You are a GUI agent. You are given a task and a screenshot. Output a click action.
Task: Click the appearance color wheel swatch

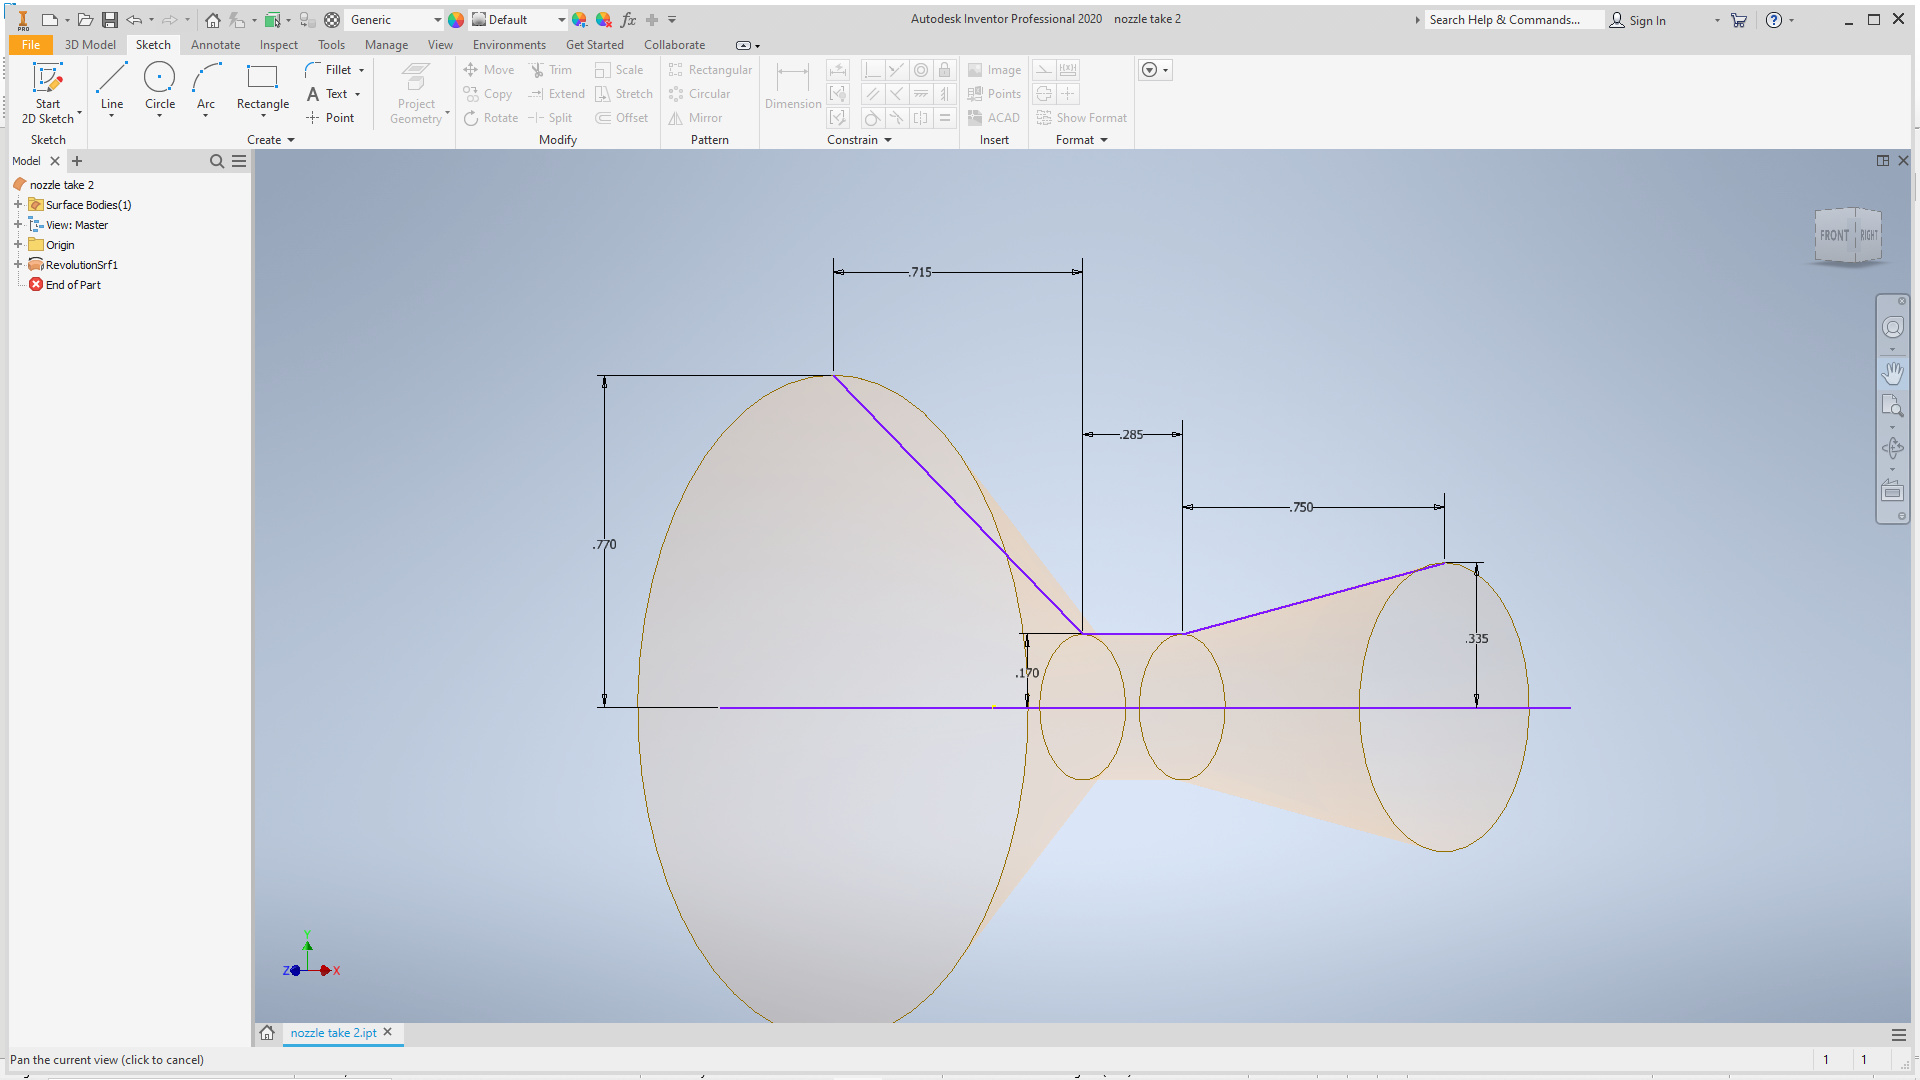pyautogui.click(x=456, y=20)
